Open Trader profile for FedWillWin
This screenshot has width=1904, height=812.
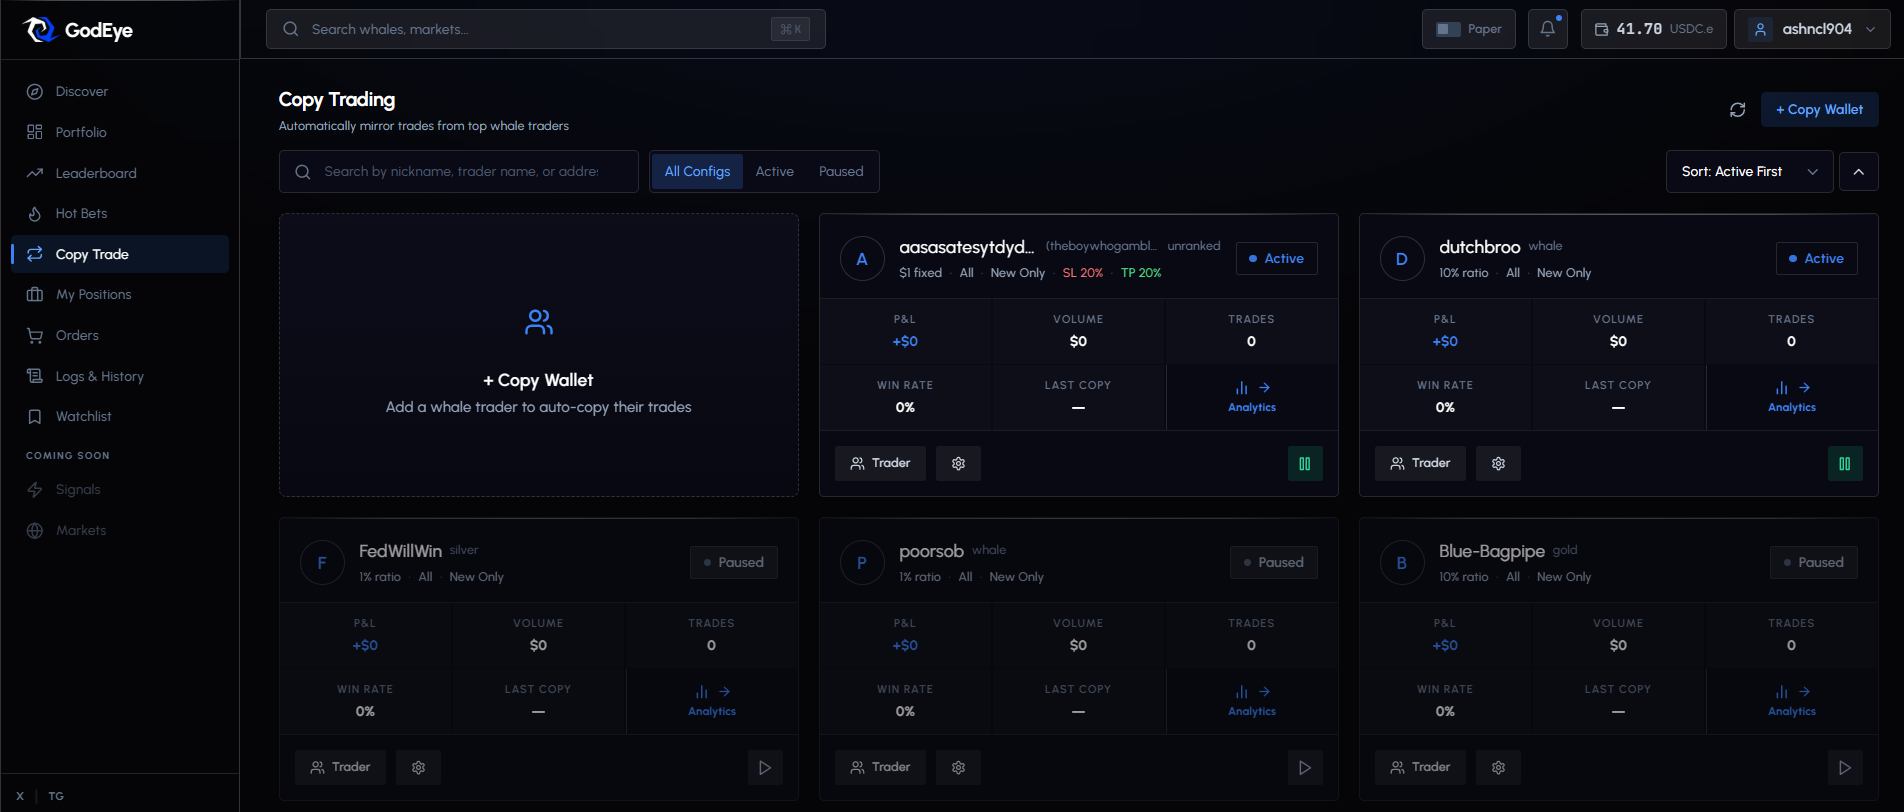340,767
